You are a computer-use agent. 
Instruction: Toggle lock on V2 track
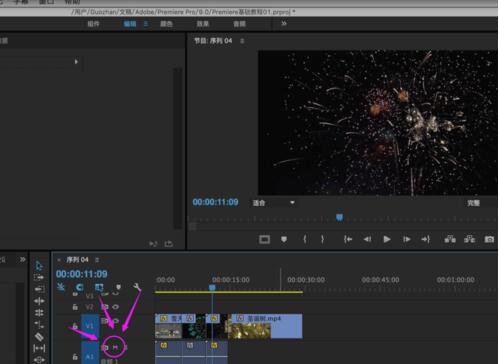75,307
